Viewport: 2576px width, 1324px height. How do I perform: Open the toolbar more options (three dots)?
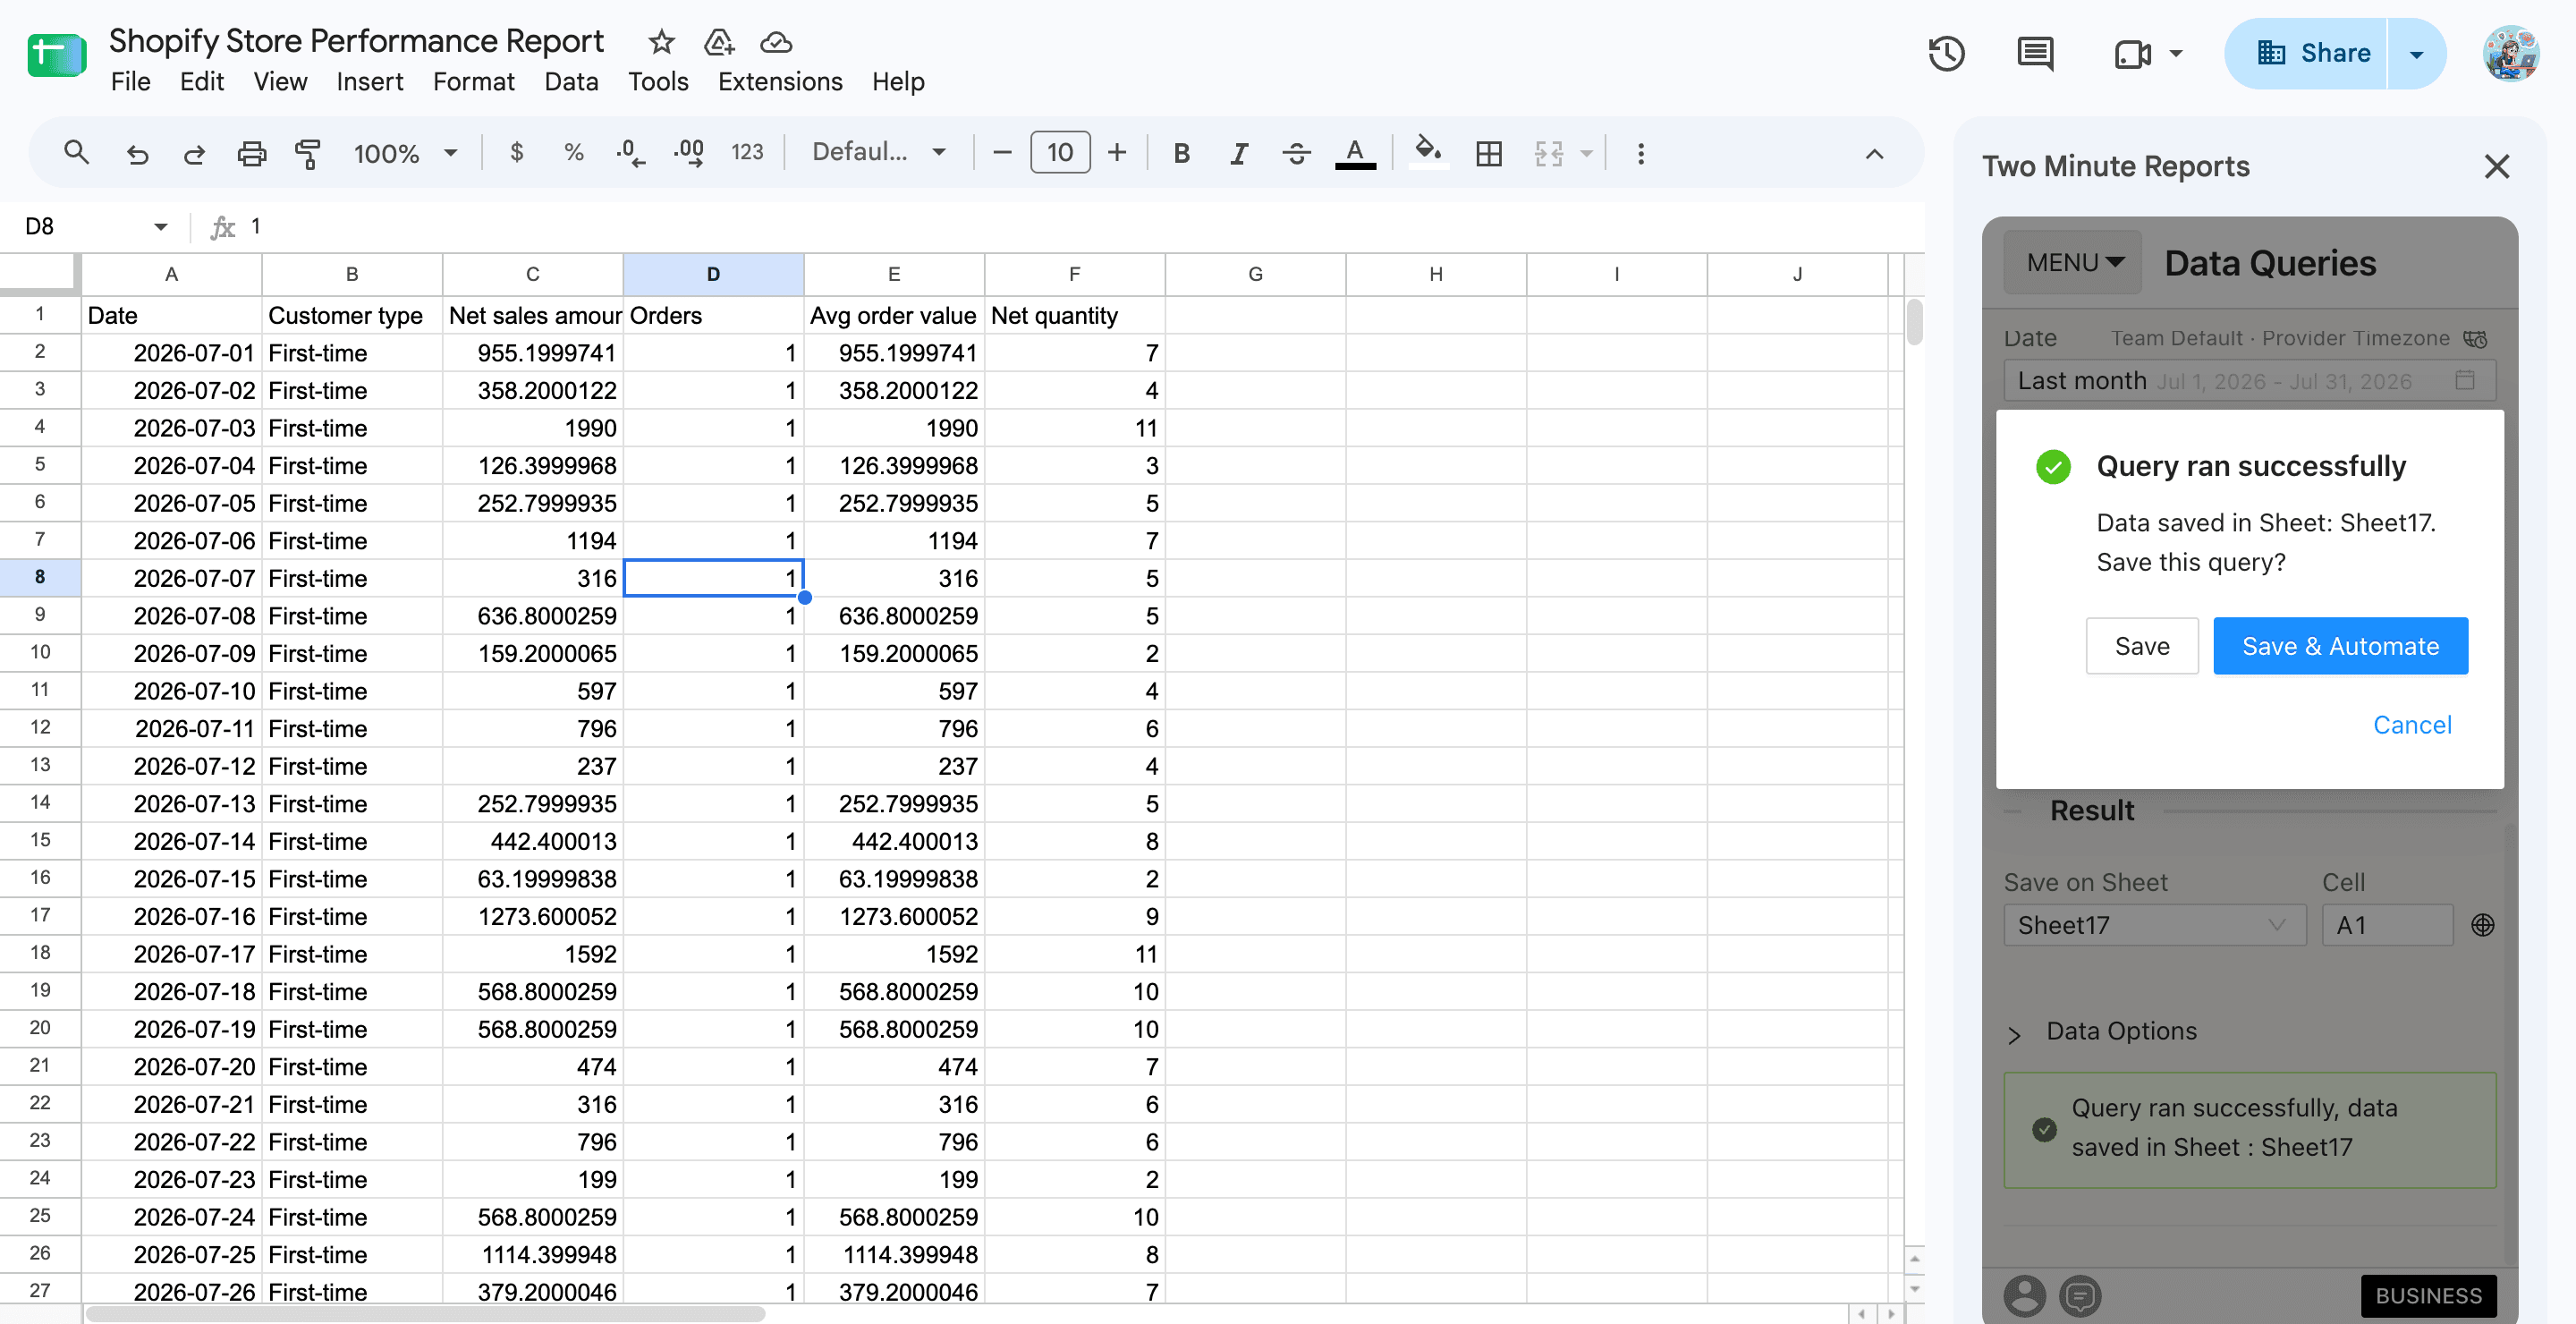pyautogui.click(x=1641, y=153)
